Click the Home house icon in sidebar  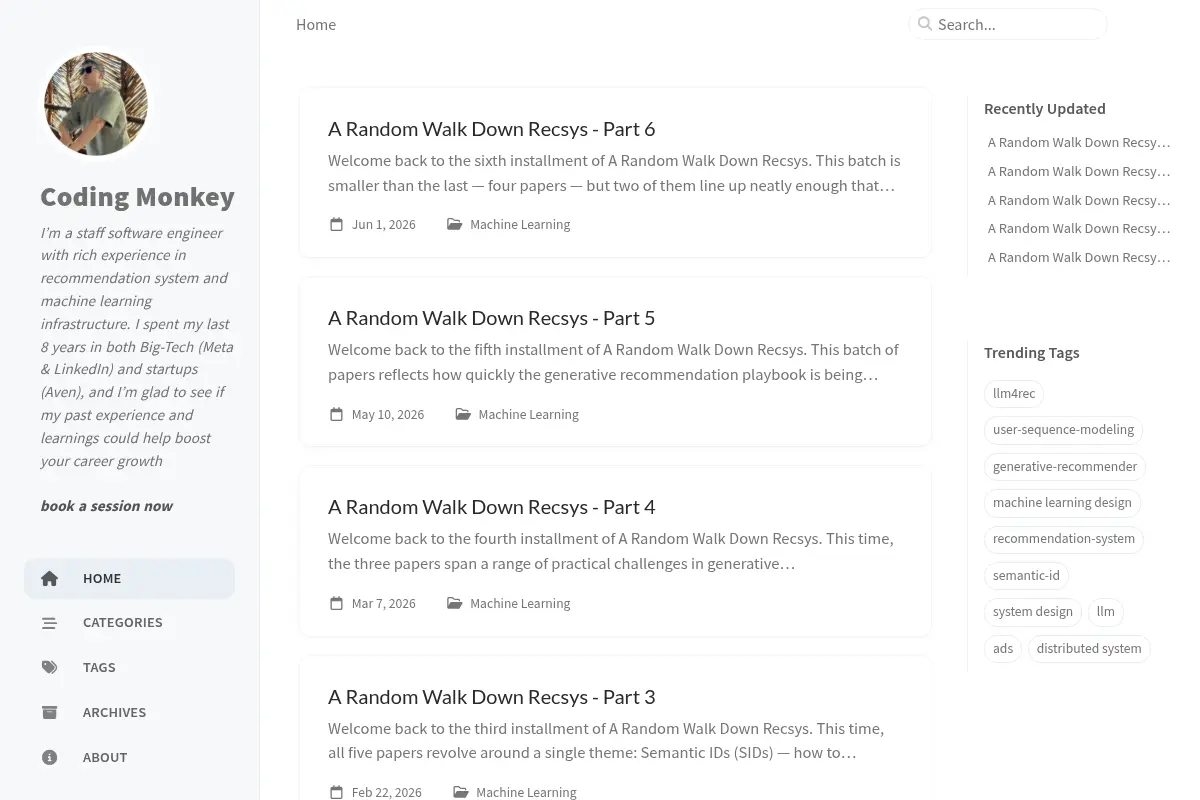coord(49,578)
